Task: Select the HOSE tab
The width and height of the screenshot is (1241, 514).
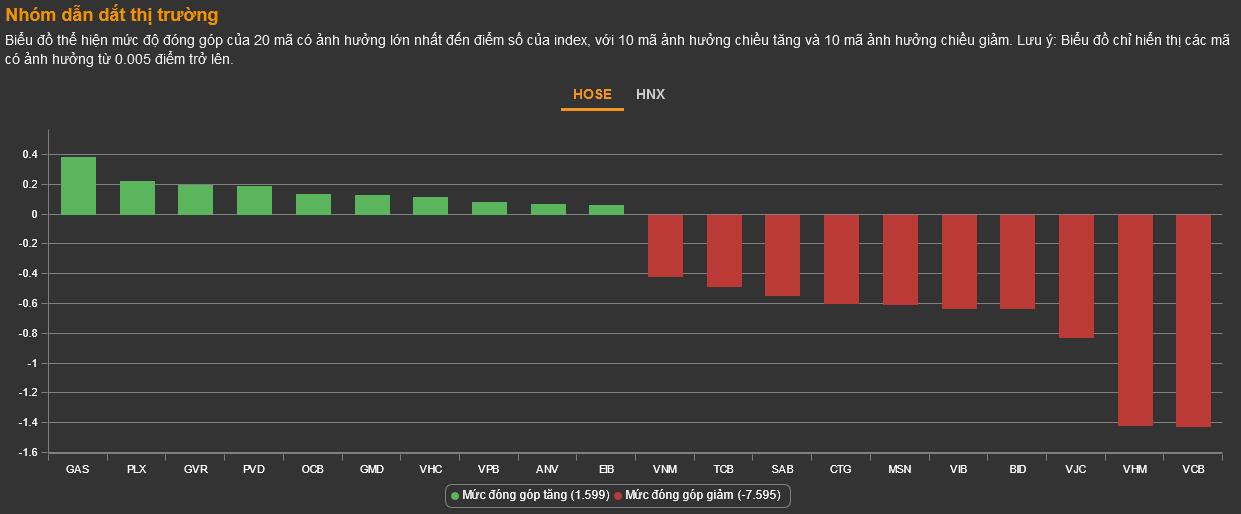Action: click(592, 94)
